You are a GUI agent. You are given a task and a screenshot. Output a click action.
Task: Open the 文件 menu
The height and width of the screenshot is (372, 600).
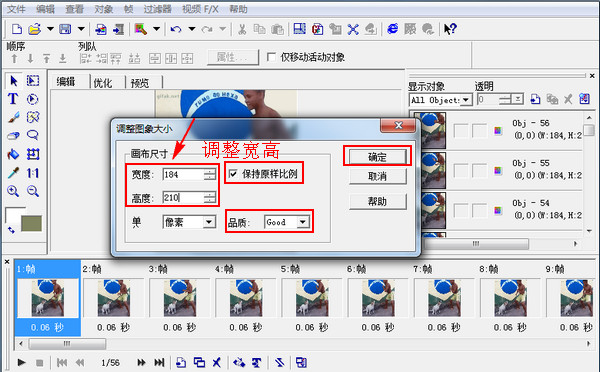(x=16, y=9)
